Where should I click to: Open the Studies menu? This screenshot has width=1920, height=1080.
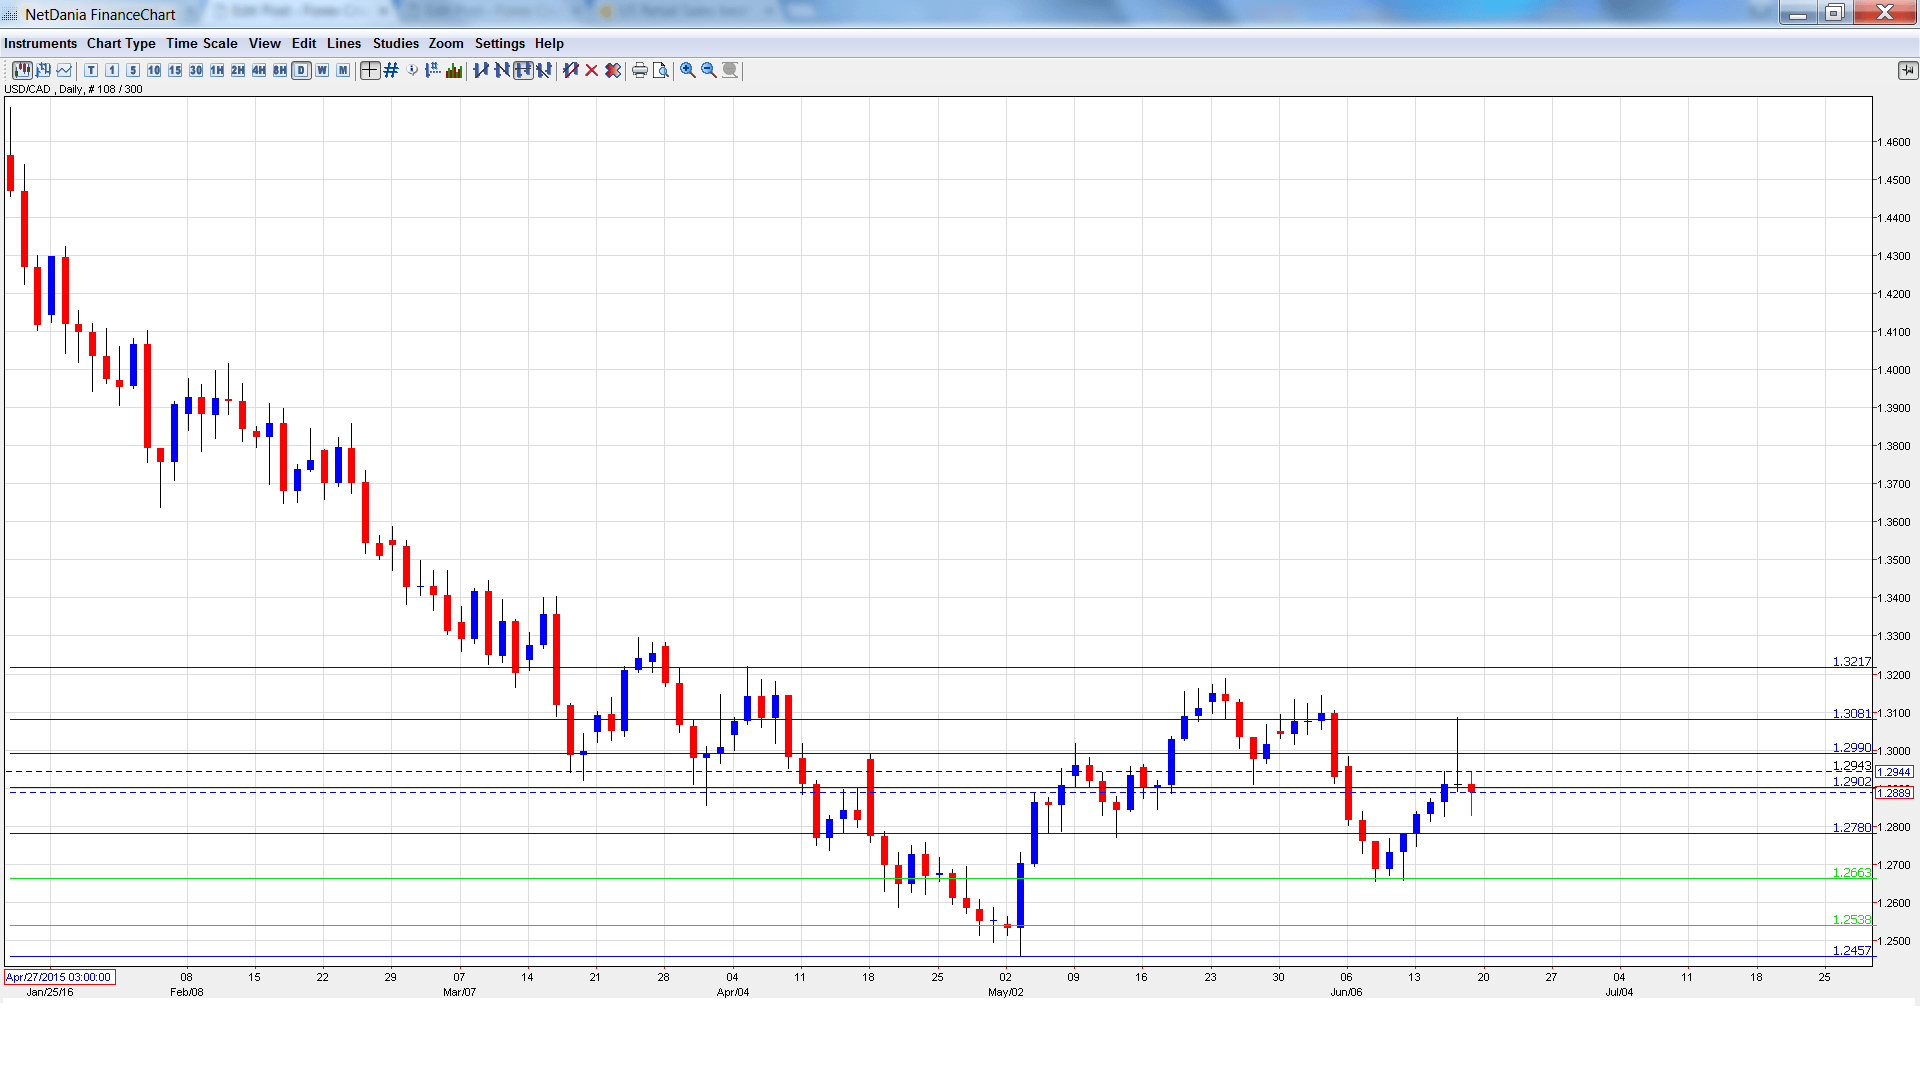click(395, 43)
